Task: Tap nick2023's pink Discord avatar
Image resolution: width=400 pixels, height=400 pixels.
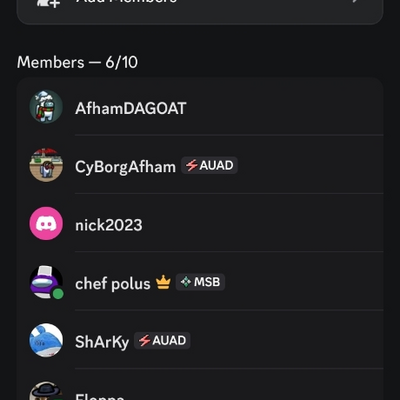Action: pyautogui.click(x=46, y=224)
